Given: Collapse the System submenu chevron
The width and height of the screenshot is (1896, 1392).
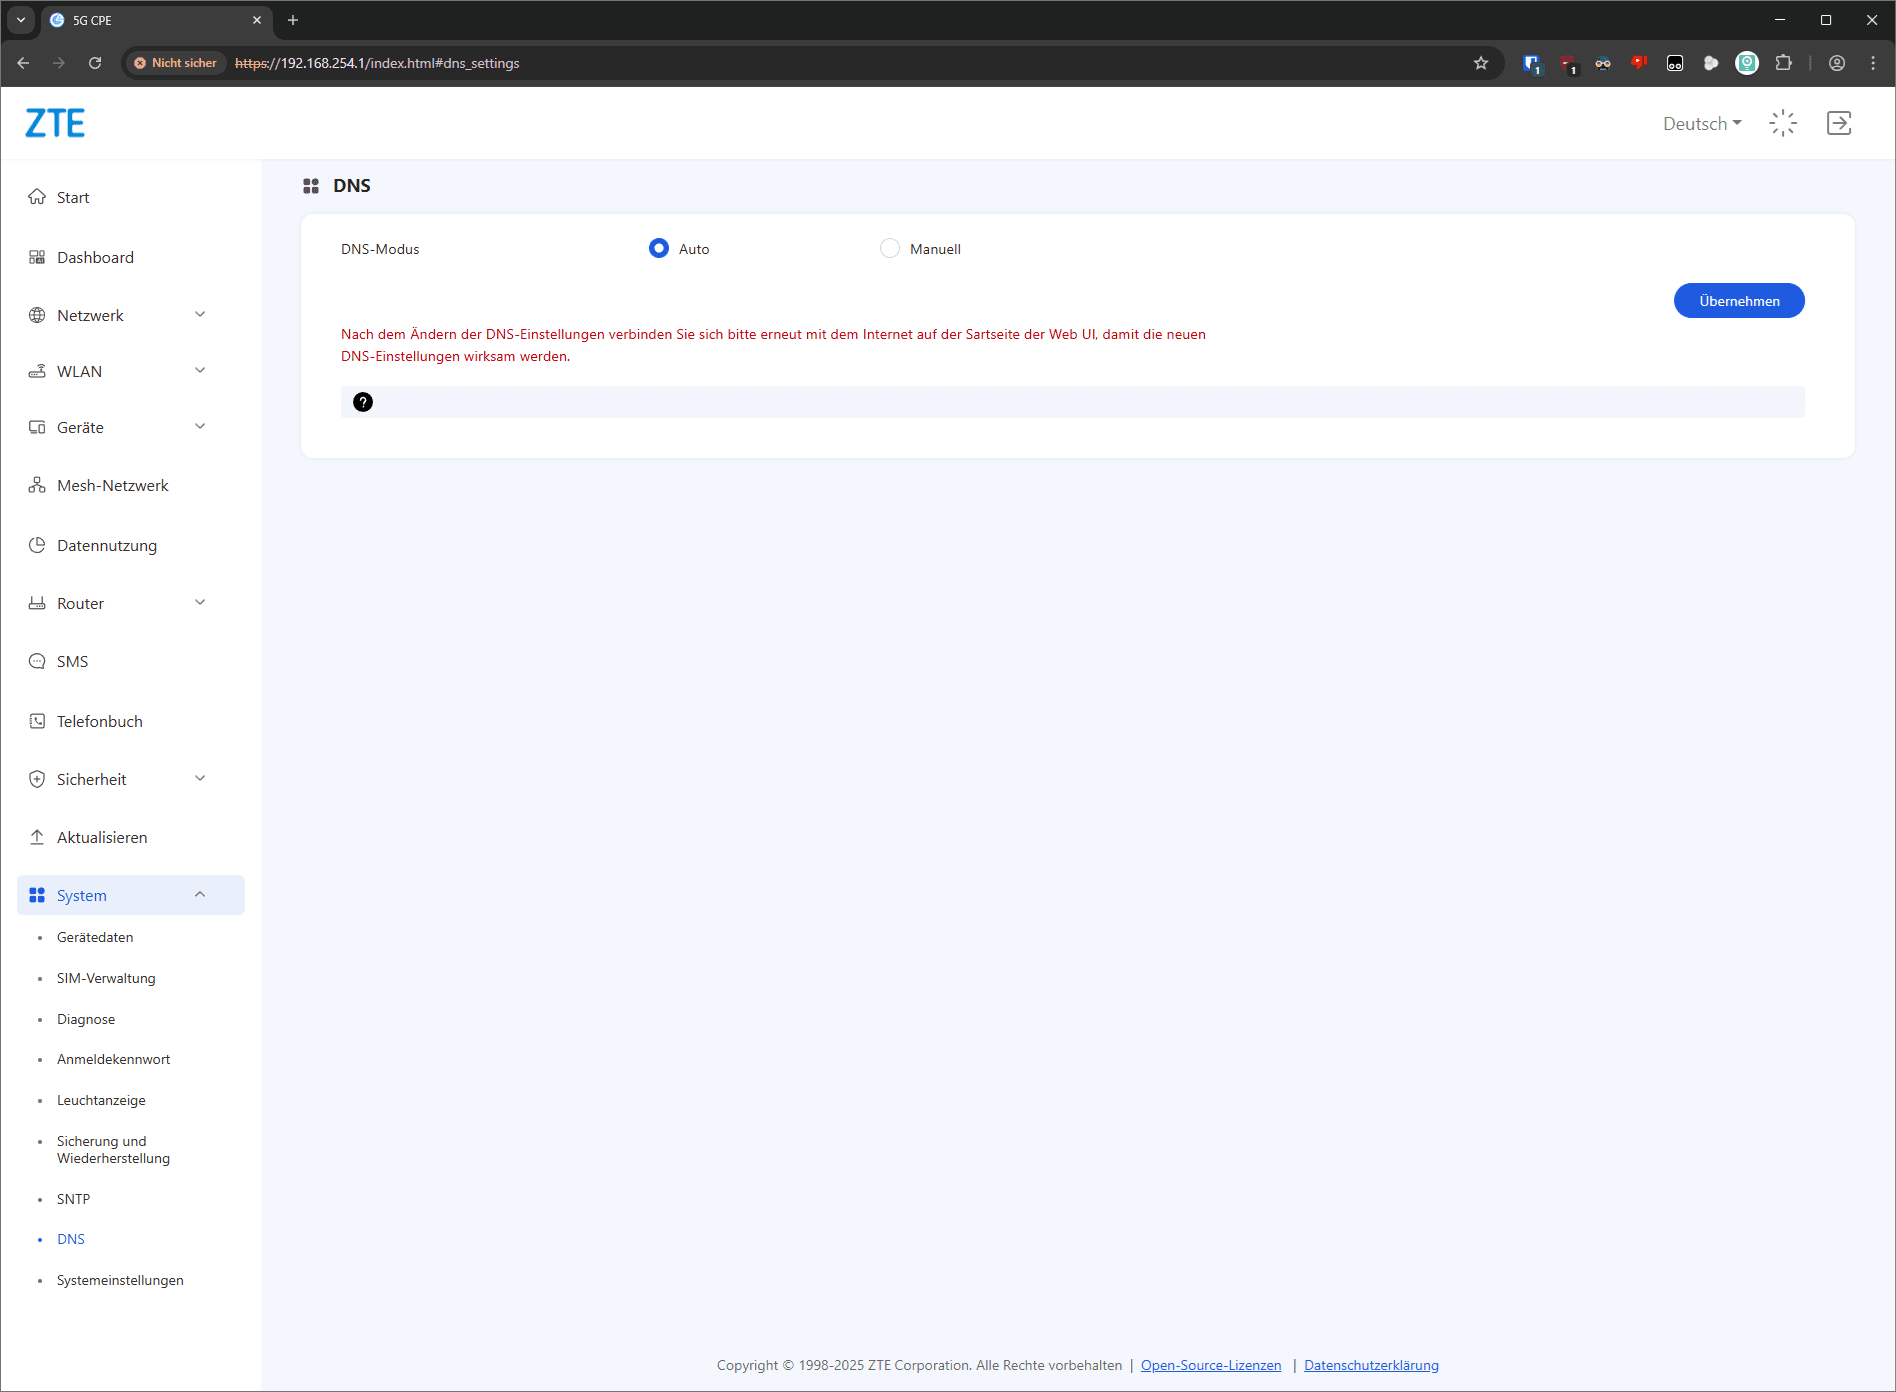Looking at the screenshot, I should [x=200, y=894].
